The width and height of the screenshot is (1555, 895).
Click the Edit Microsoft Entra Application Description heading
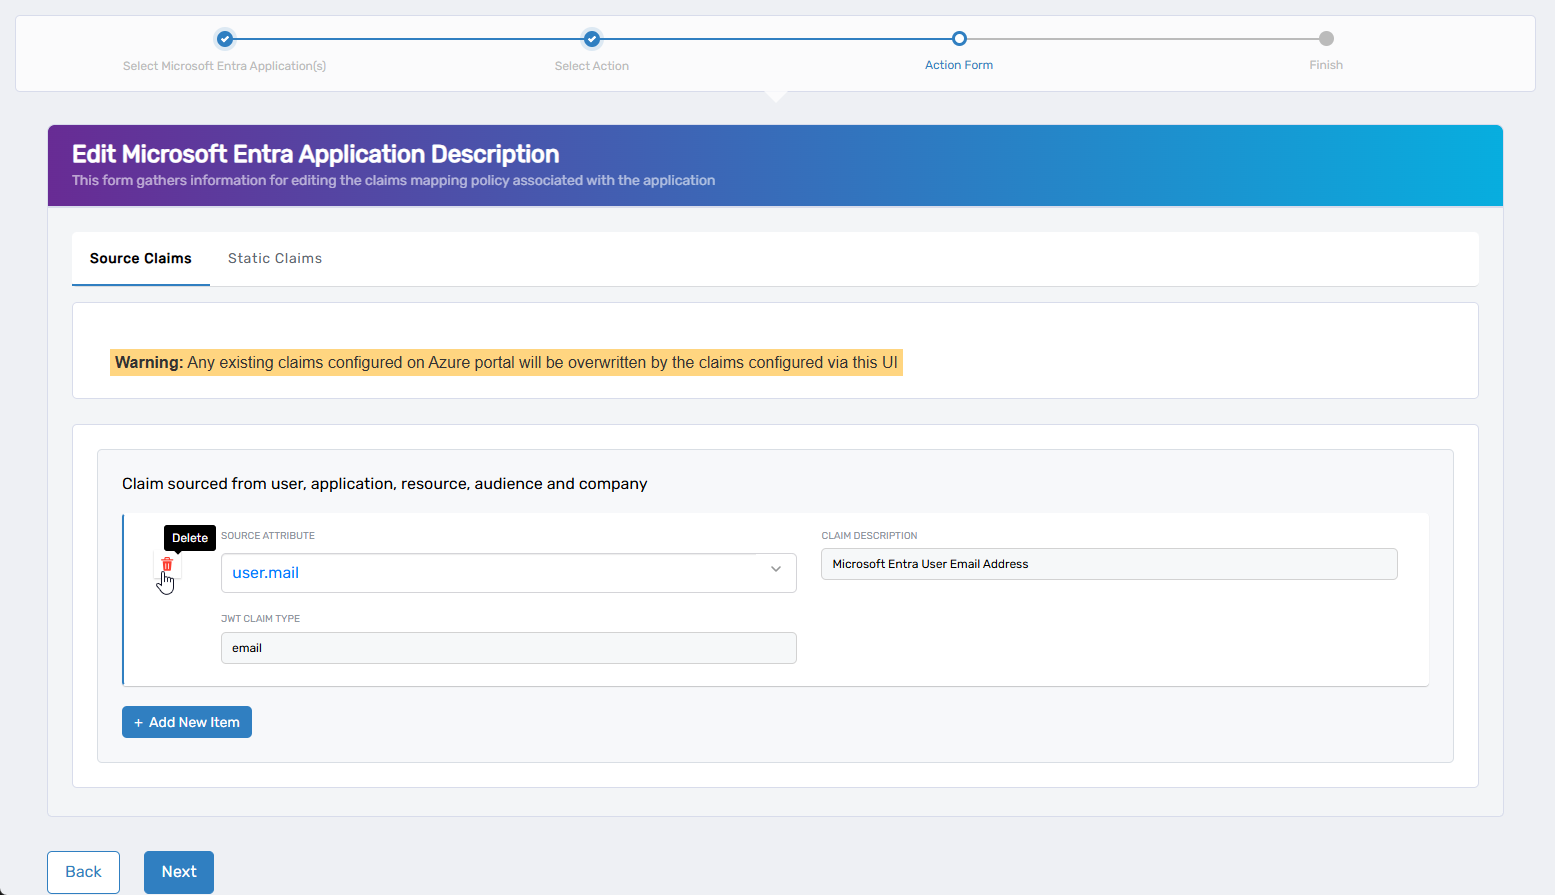(x=315, y=154)
